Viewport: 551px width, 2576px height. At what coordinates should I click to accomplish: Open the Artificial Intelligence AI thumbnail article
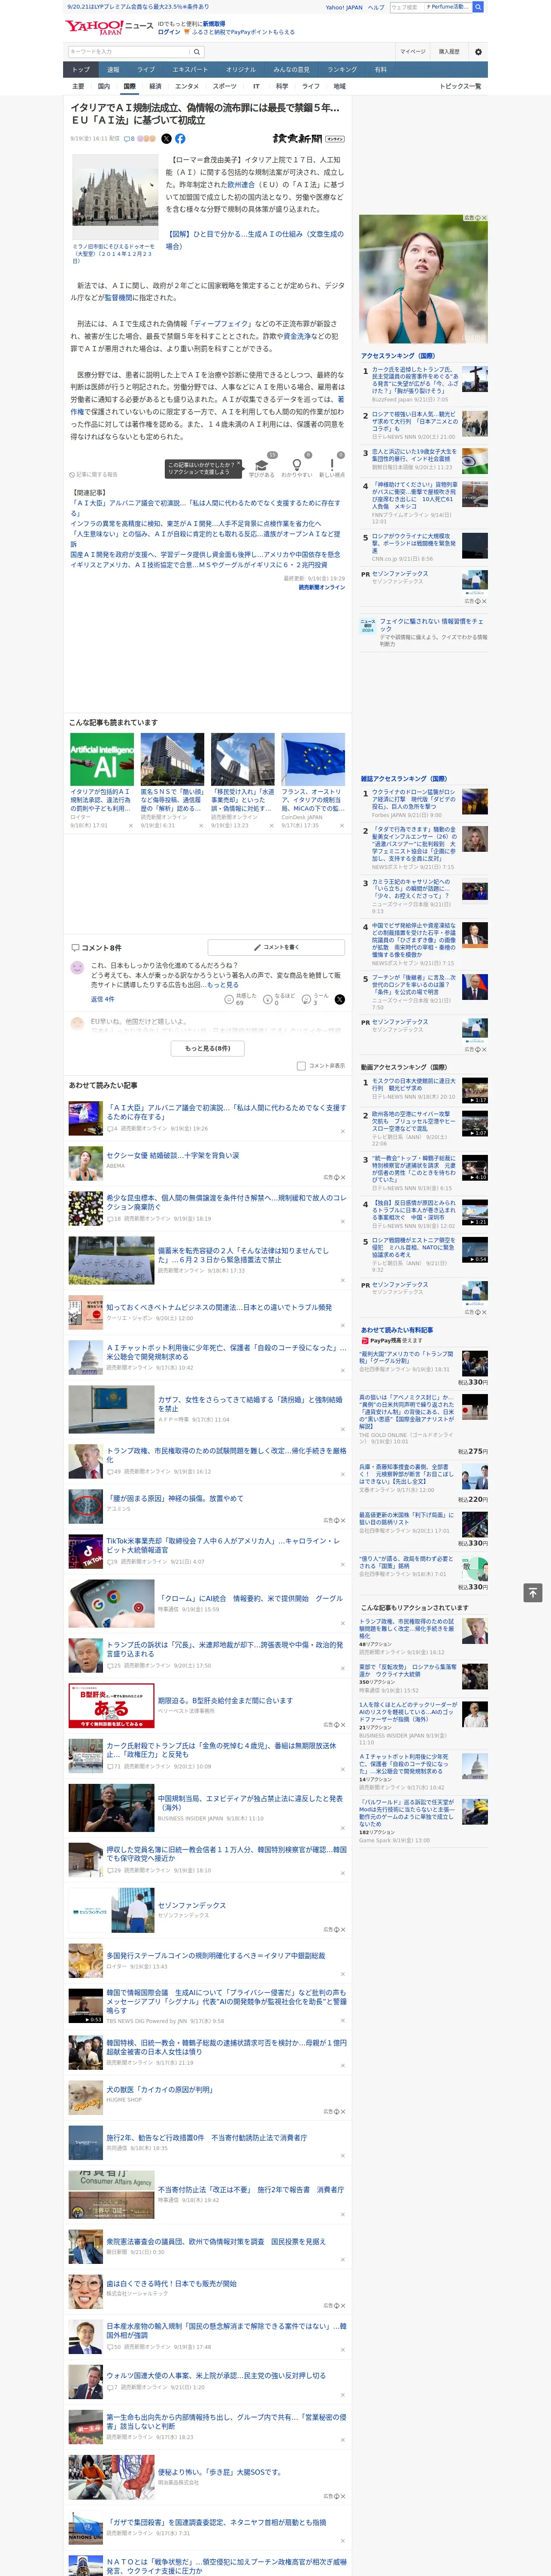point(102,759)
